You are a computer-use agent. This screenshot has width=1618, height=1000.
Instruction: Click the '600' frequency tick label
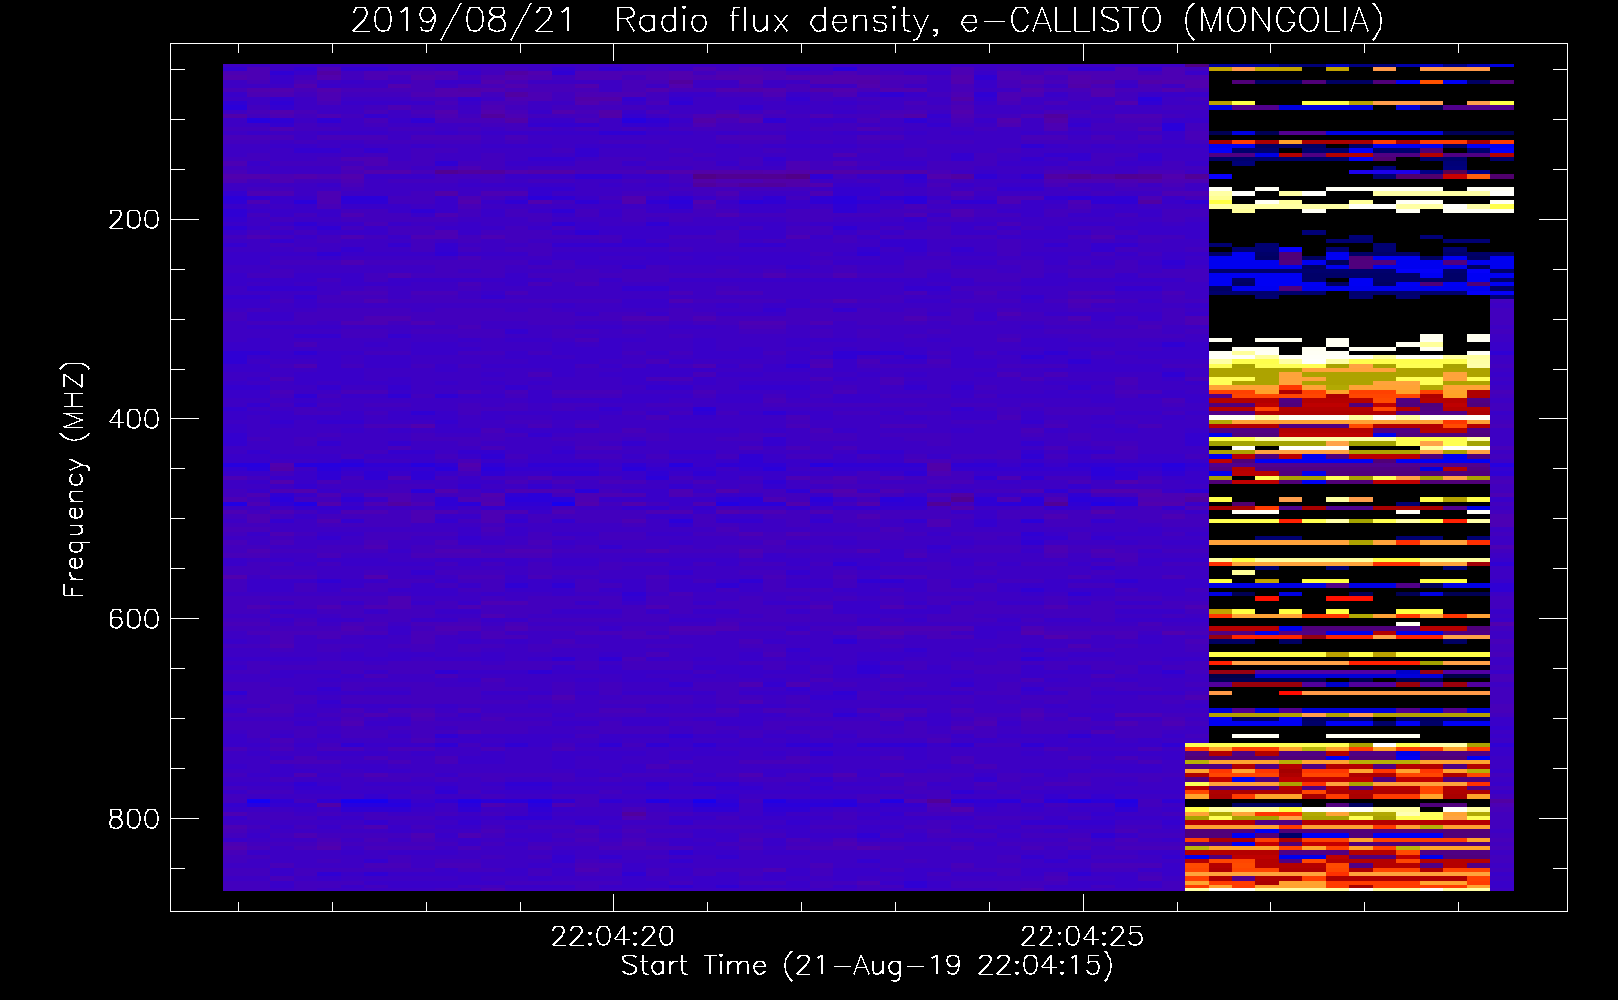134,619
